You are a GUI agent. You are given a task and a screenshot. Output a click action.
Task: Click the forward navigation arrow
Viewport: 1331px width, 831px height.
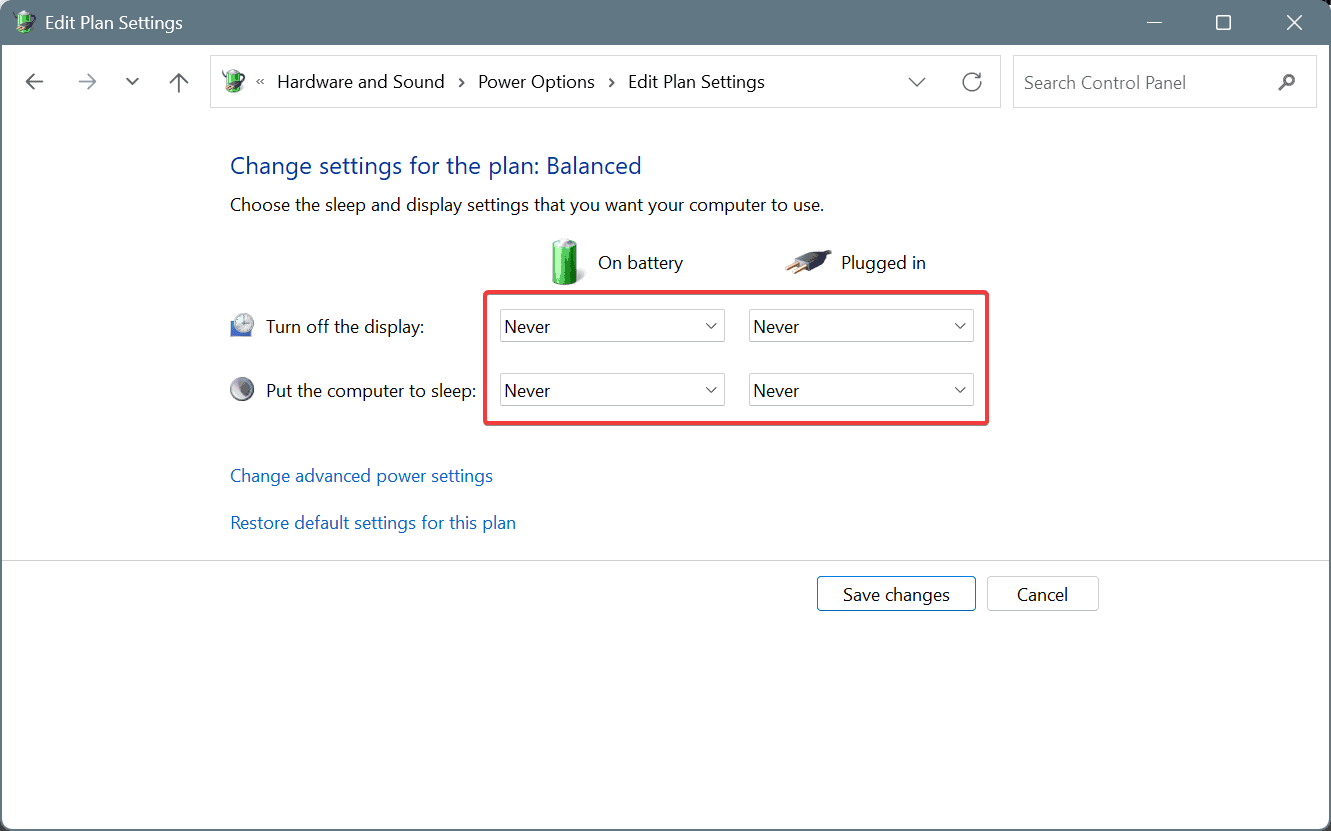(87, 82)
